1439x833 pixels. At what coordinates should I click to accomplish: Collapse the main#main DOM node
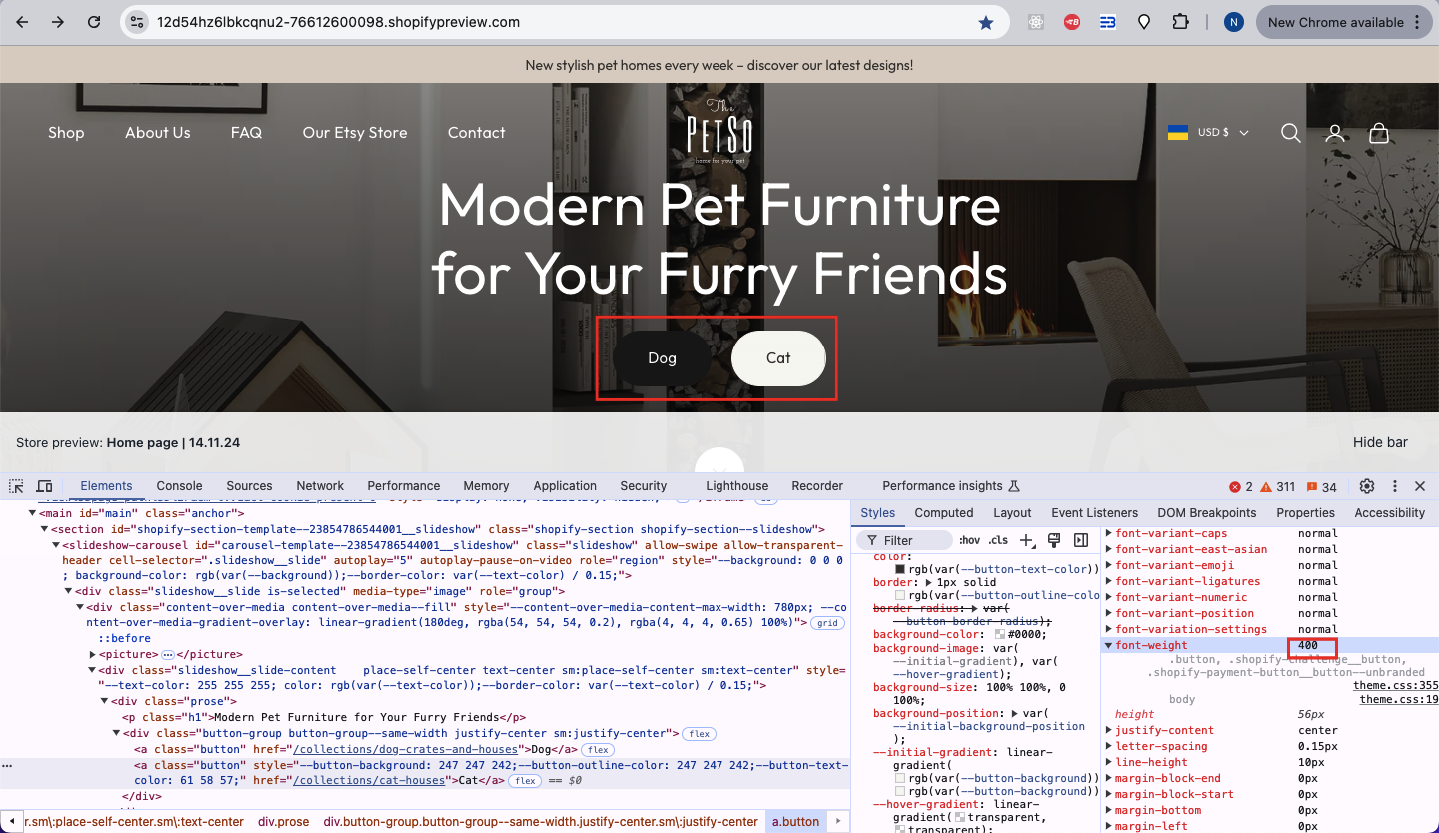(32, 513)
